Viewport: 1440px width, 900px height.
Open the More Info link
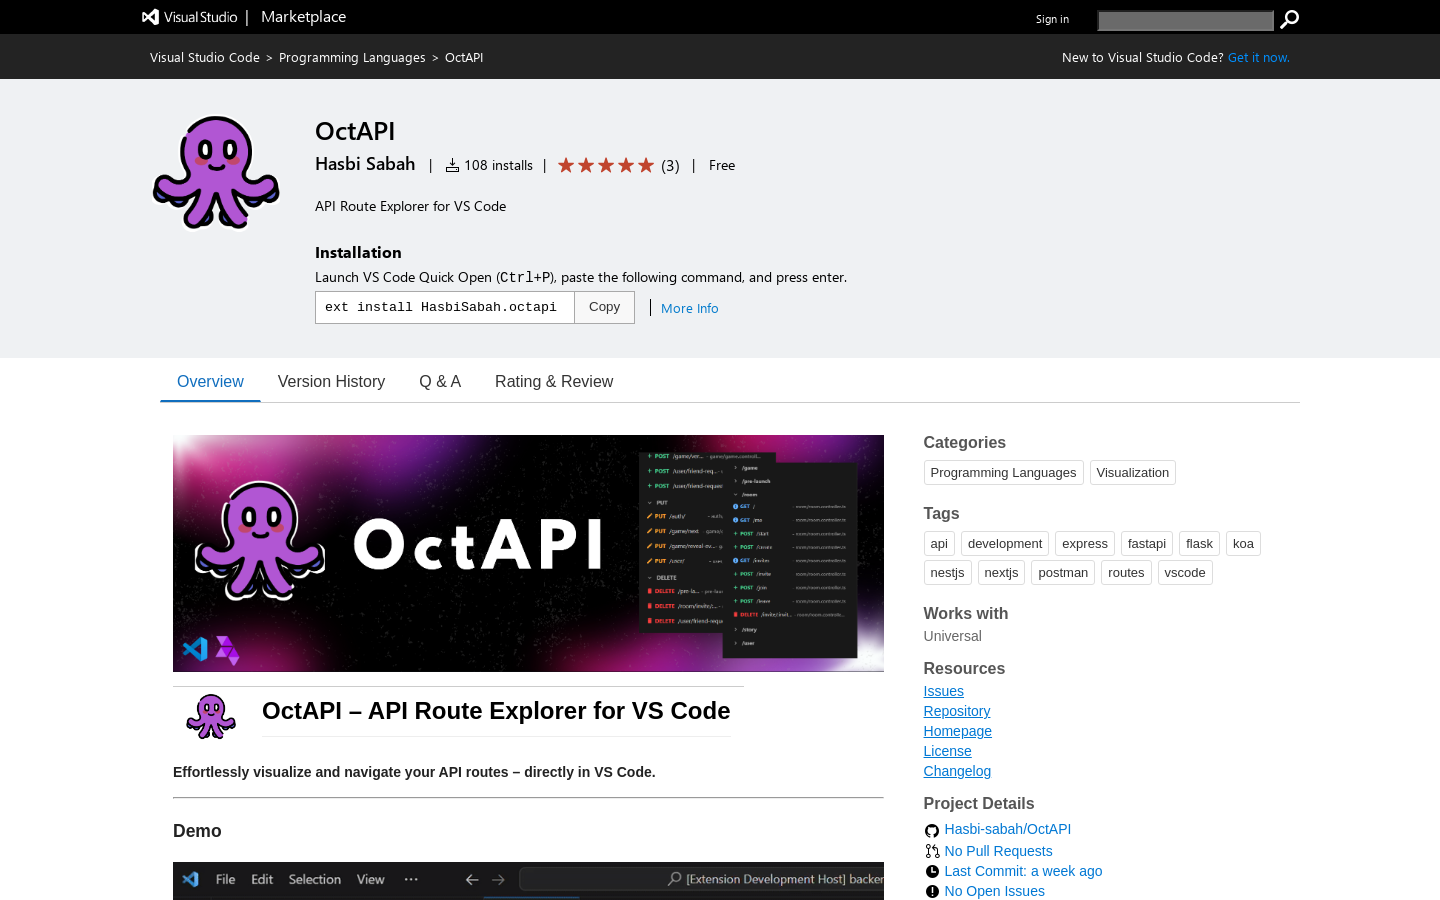click(x=689, y=308)
